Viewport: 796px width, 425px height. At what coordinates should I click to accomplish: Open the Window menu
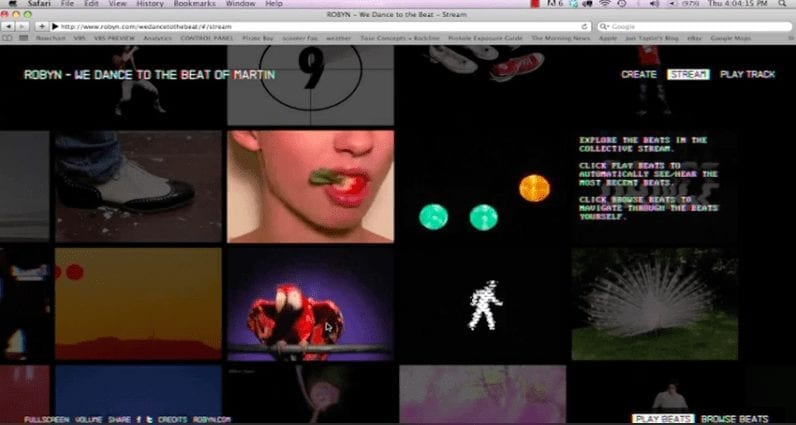(x=240, y=4)
